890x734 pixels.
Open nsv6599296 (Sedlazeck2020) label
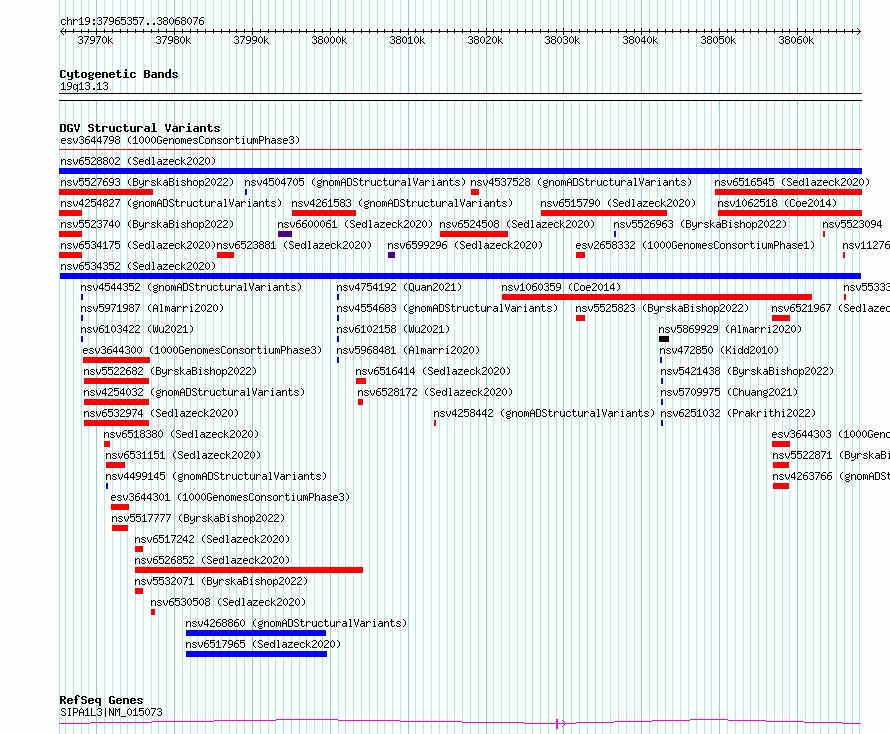[465, 245]
